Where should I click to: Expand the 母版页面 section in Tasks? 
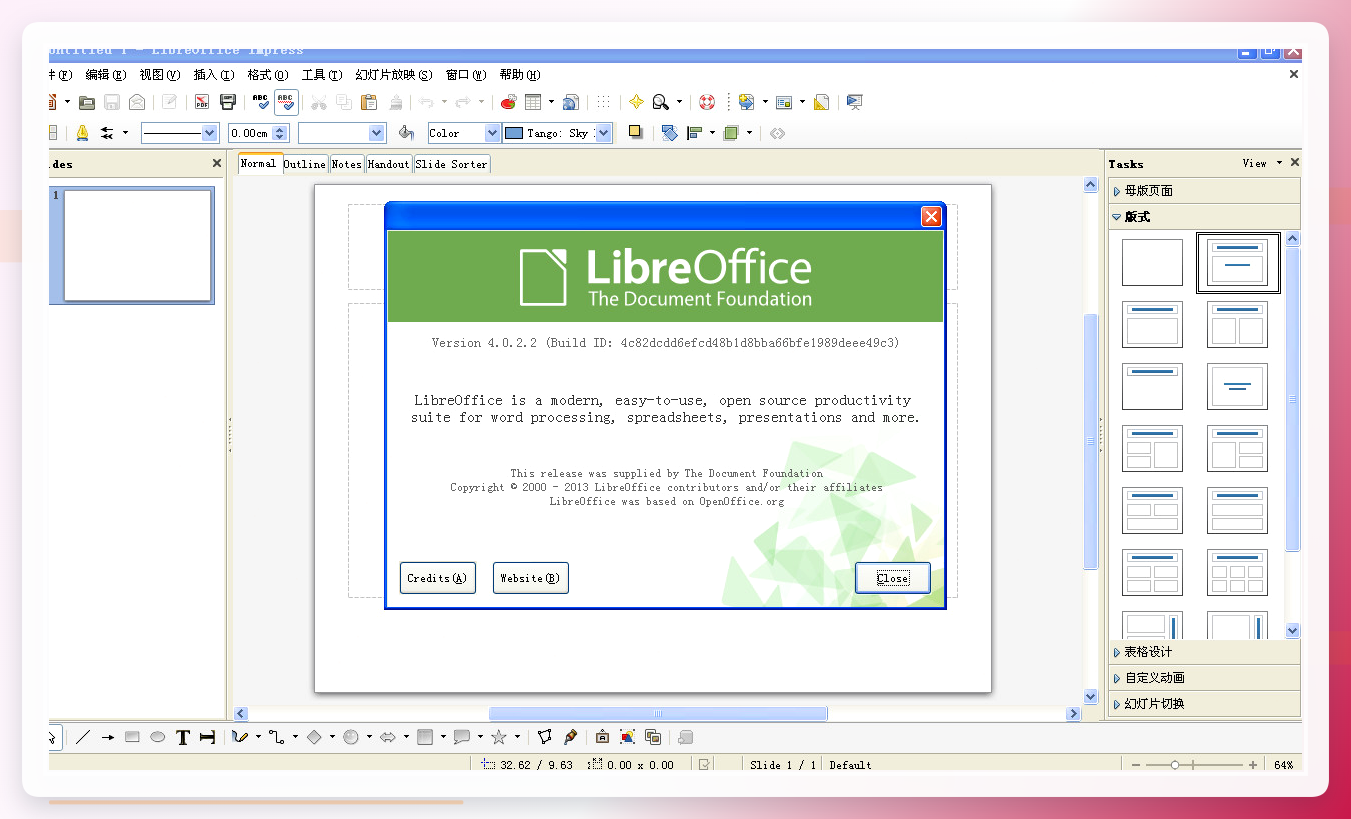[x=1204, y=190]
